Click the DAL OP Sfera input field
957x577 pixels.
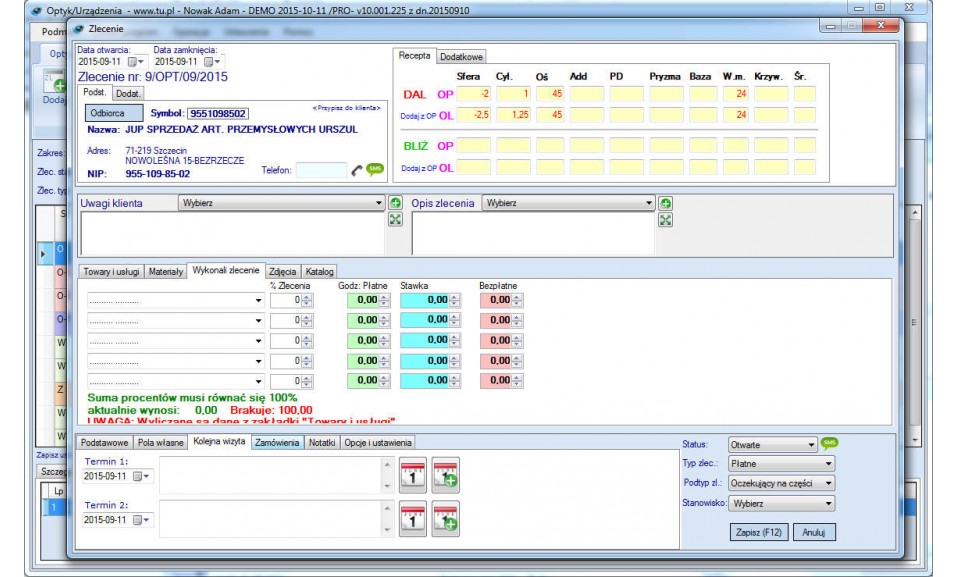pos(473,94)
